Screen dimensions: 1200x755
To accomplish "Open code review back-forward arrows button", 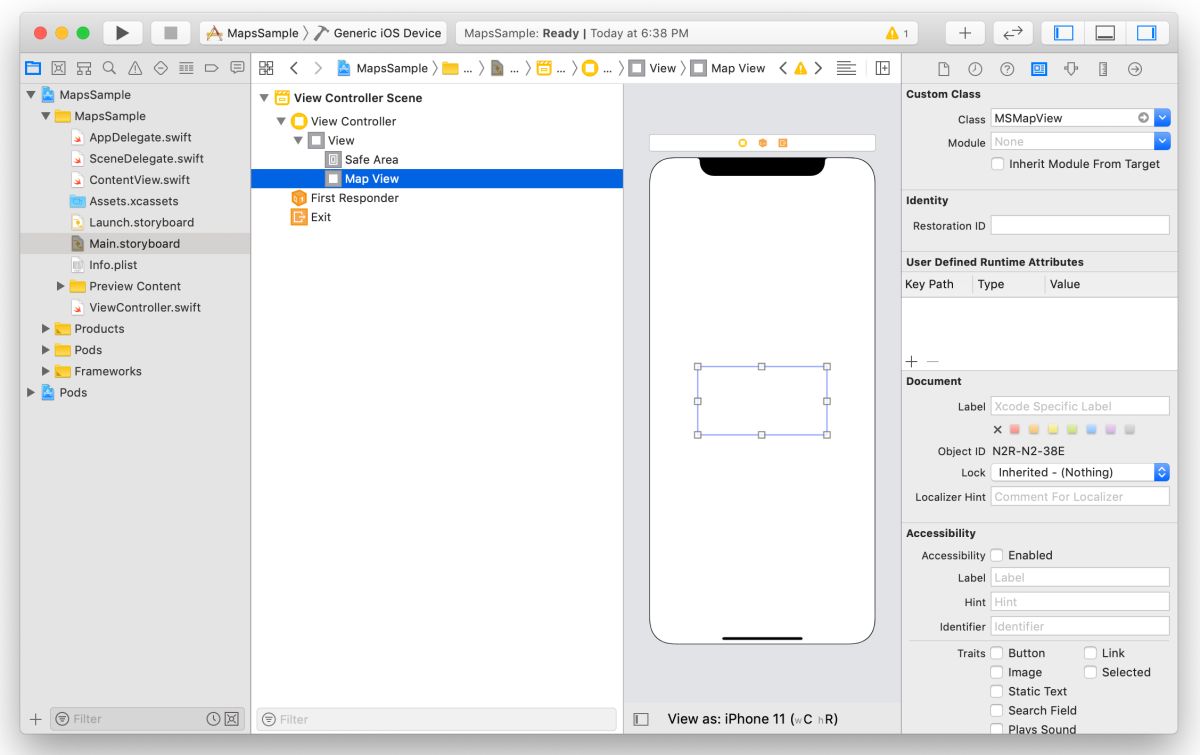I will point(1013,33).
